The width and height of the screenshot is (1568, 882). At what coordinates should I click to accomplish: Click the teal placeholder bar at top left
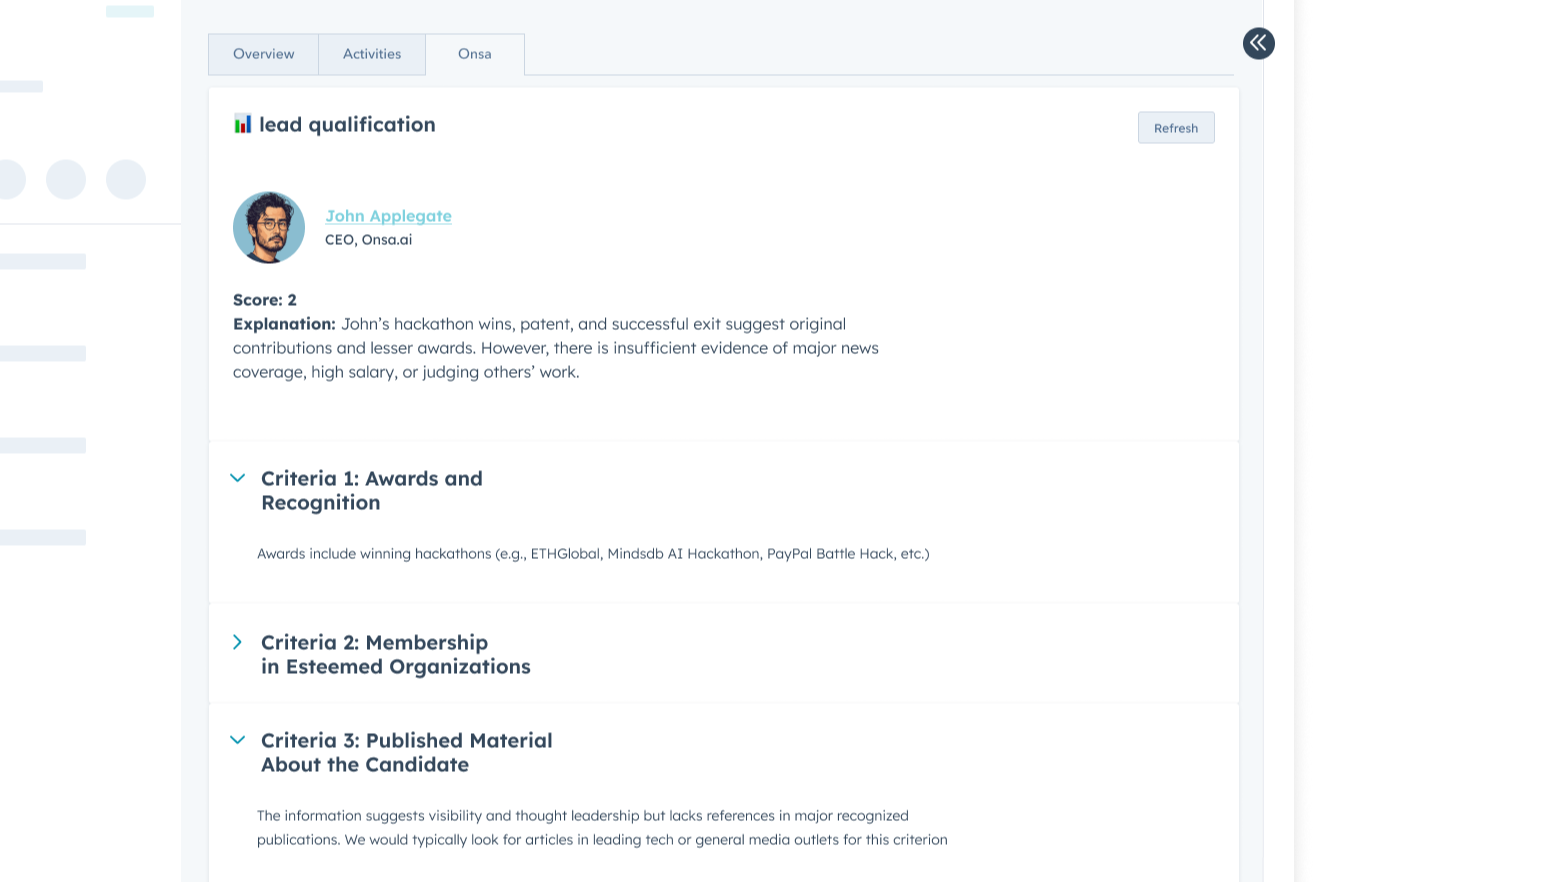[x=130, y=12]
